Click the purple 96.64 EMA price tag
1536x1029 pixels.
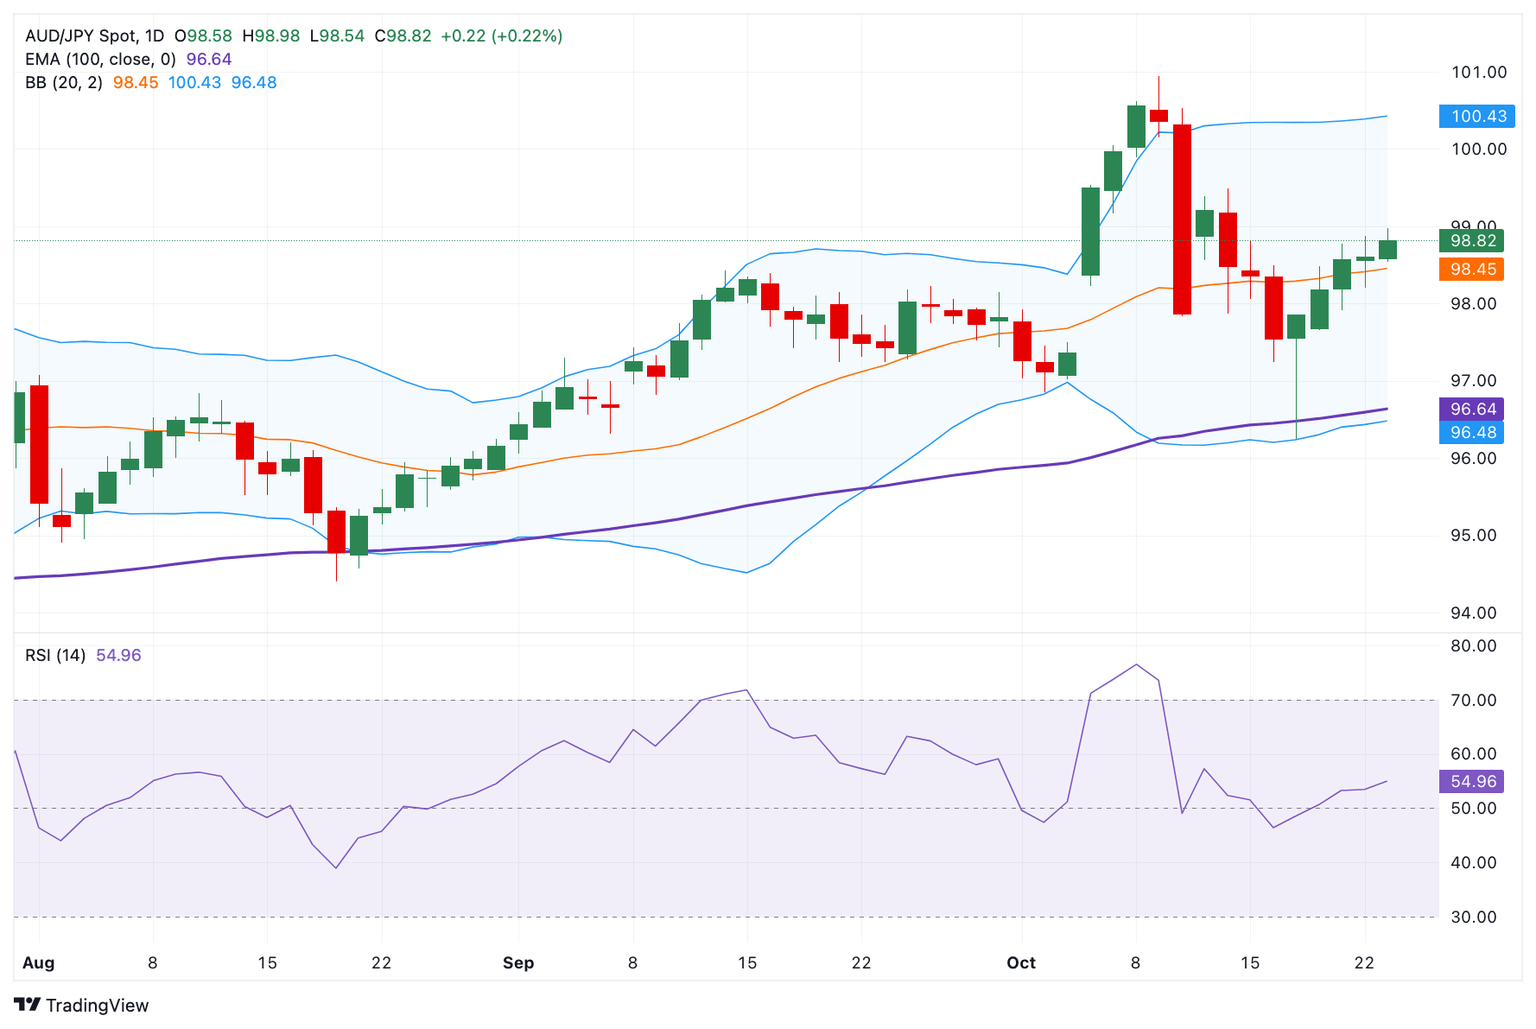(x=1473, y=409)
